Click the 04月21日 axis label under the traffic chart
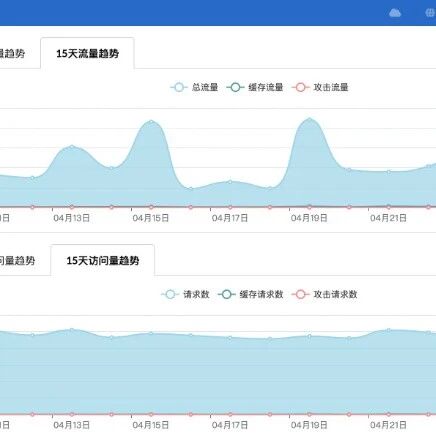Image resolution: width=436 pixels, height=437 pixels. pos(388,218)
